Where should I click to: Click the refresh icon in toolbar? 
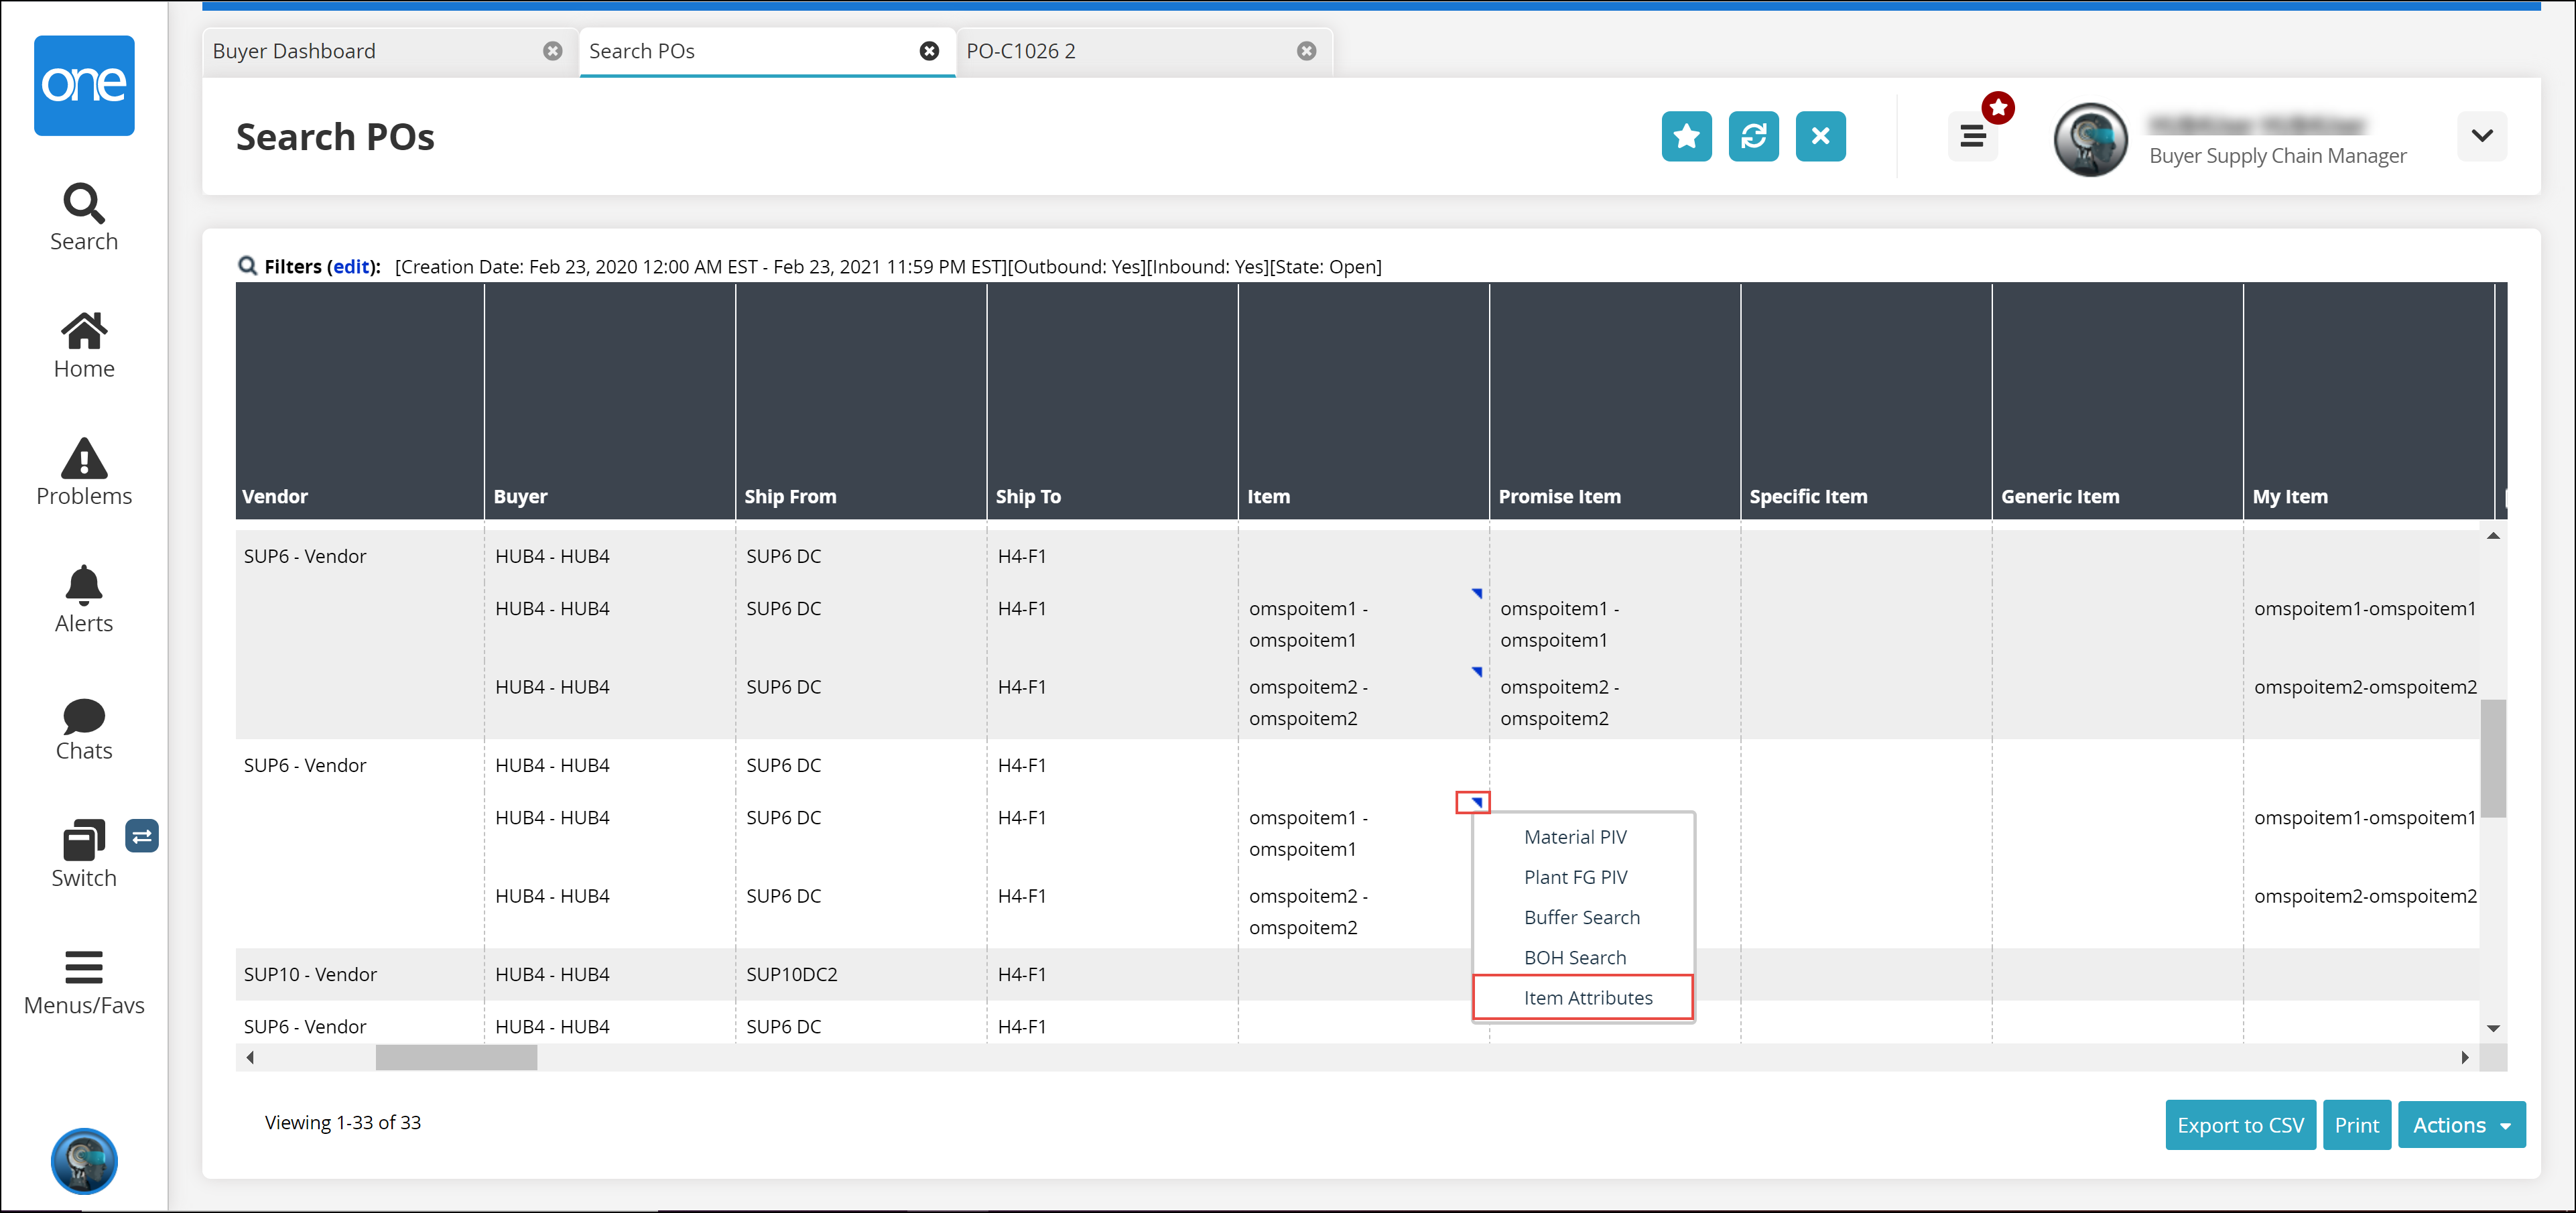pyautogui.click(x=1754, y=137)
